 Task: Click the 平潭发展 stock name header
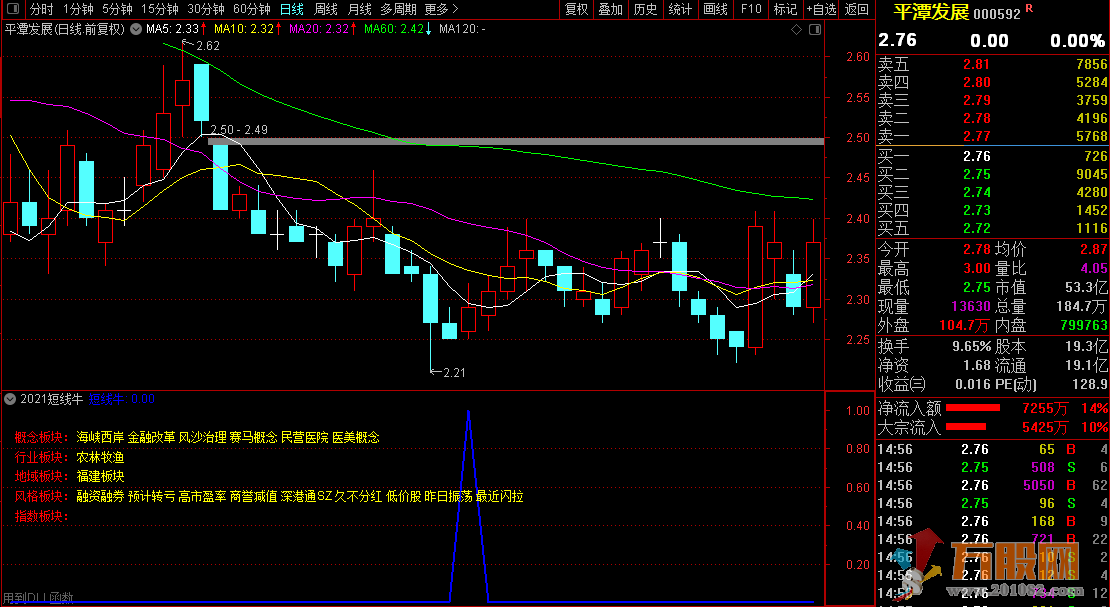coord(931,12)
